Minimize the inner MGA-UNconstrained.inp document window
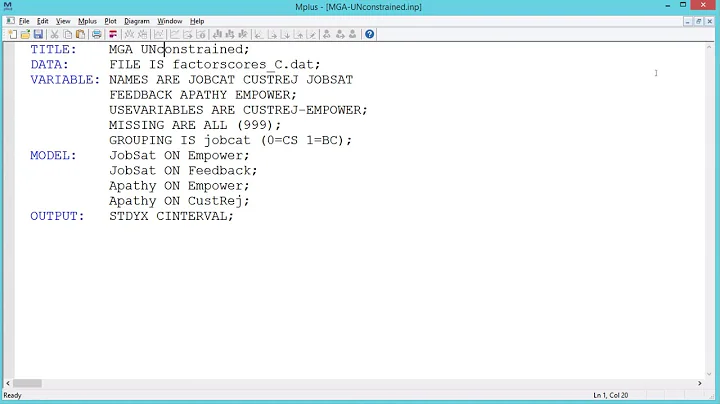 coord(687,22)
